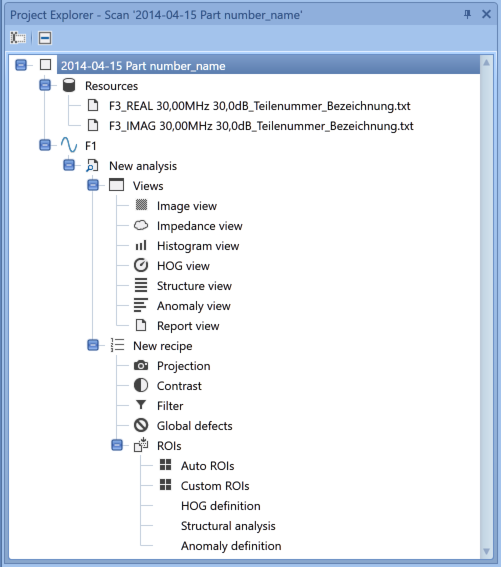
Task: Tick the checkbox beside 2014-04-15 Part number_name
Action: point(46,65)
